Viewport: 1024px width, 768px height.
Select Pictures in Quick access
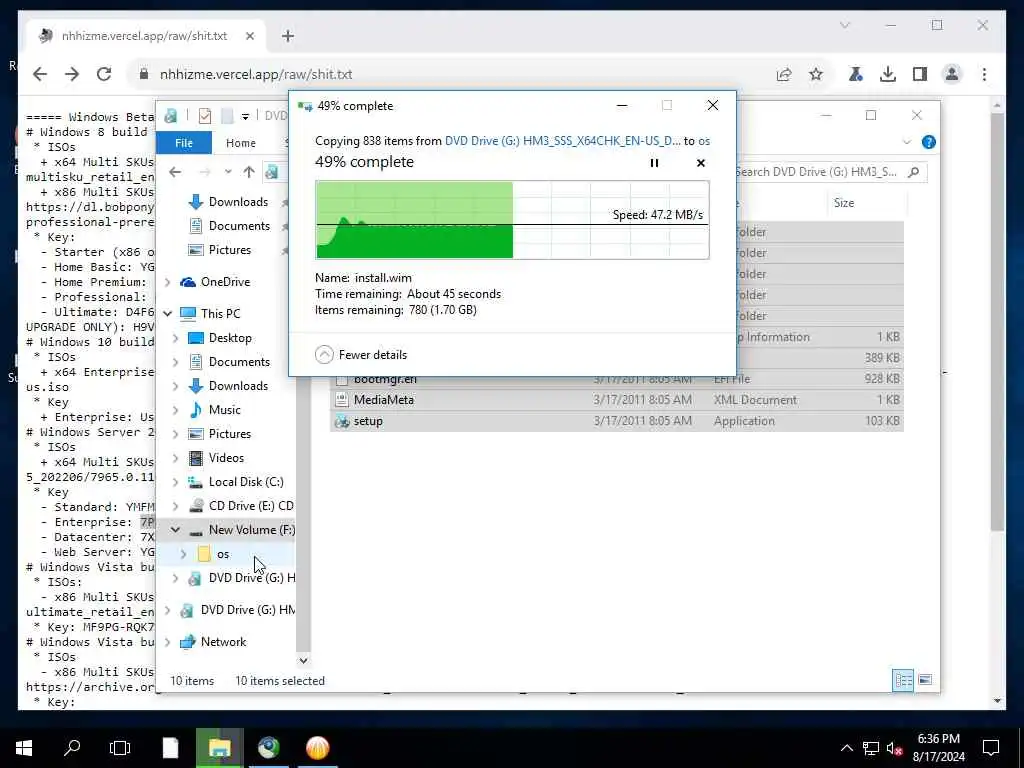point(229,250)
